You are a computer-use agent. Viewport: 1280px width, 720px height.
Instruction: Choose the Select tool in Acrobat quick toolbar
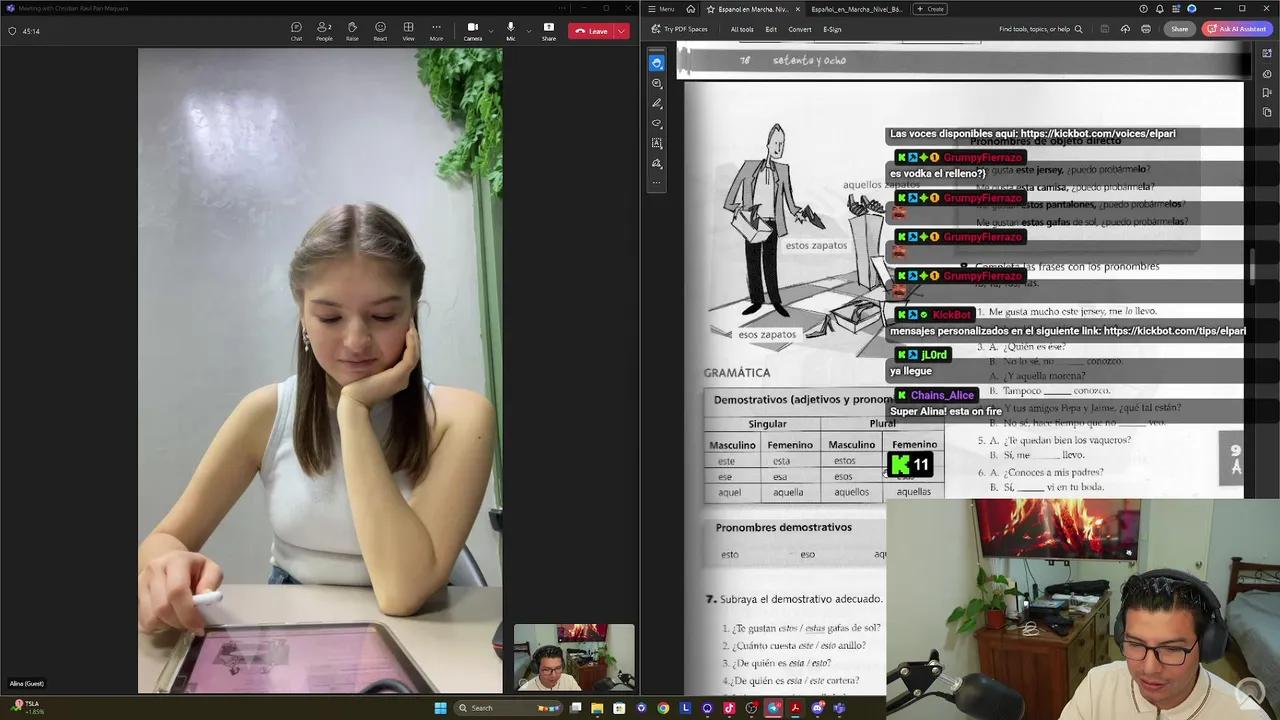pos(657,63)
